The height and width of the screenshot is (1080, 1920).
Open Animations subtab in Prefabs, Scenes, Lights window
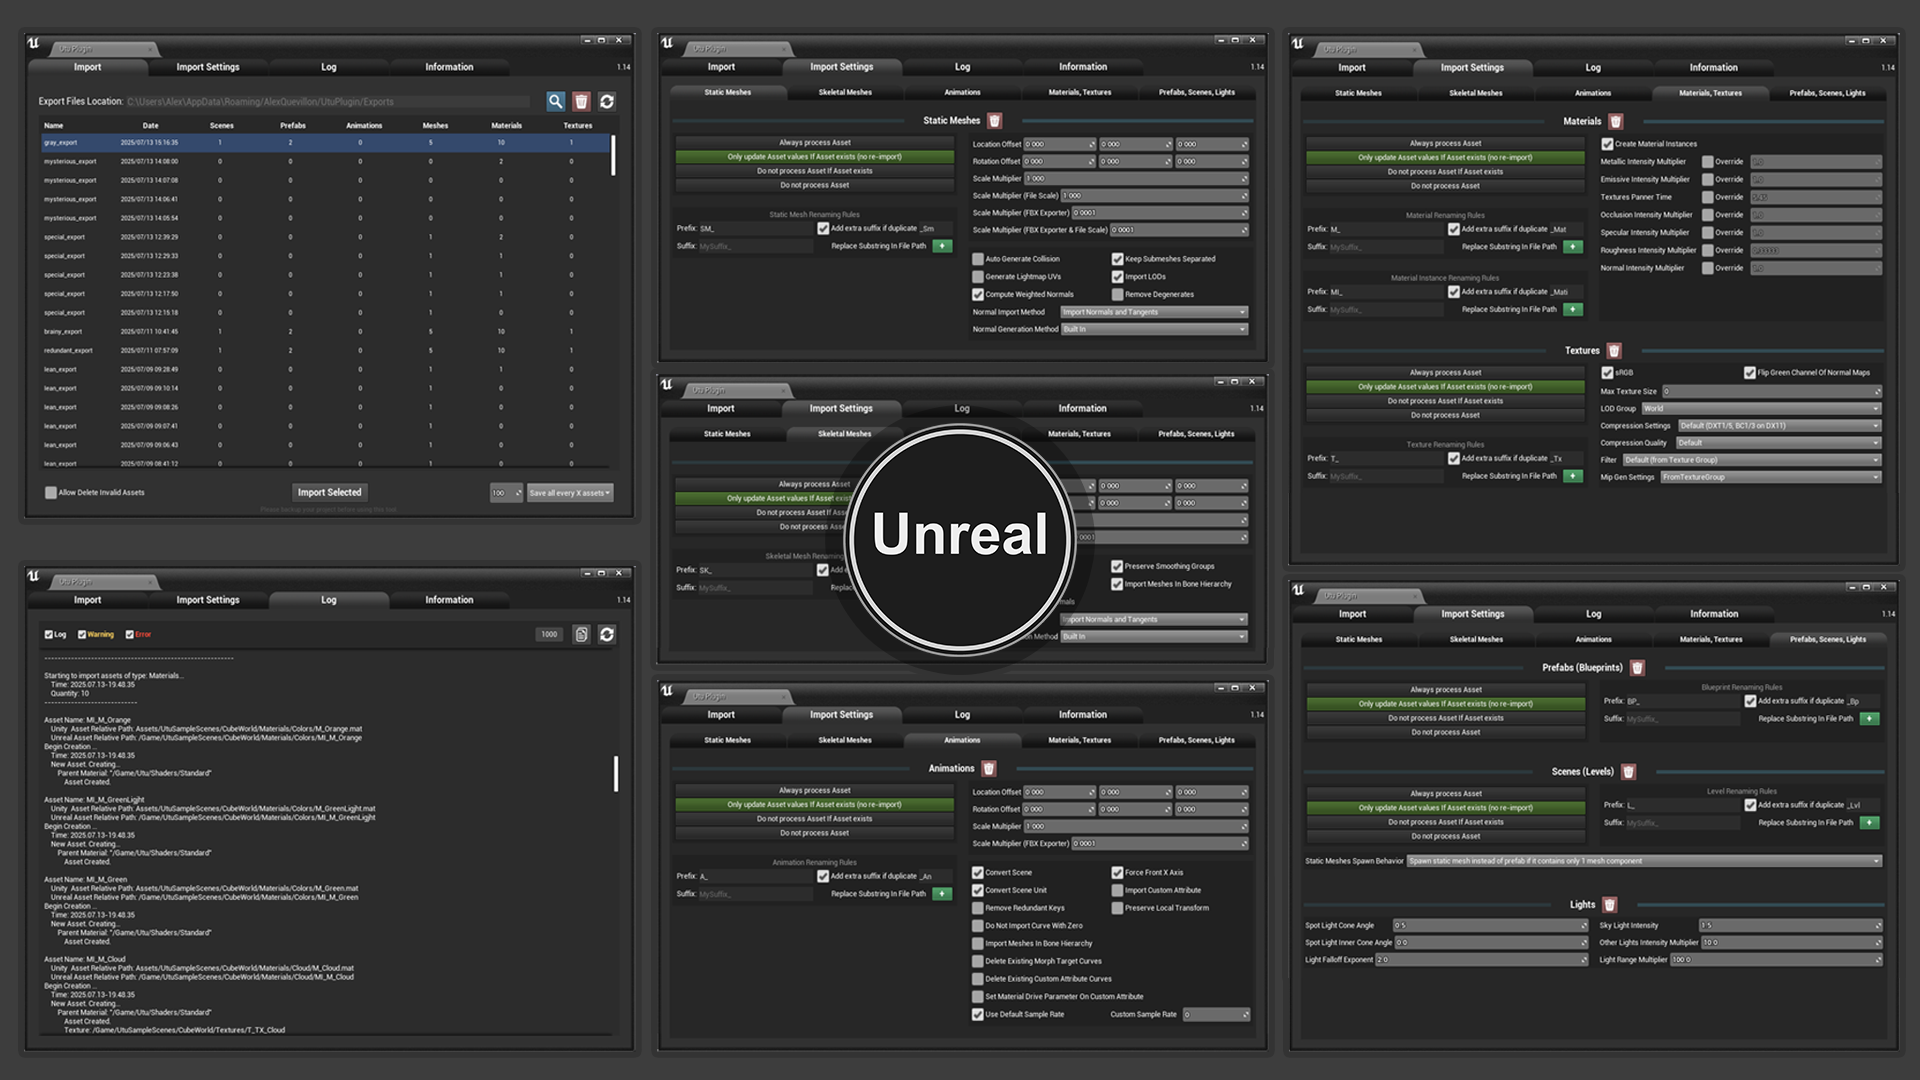pyautogui.click(x=1593, y=639)
